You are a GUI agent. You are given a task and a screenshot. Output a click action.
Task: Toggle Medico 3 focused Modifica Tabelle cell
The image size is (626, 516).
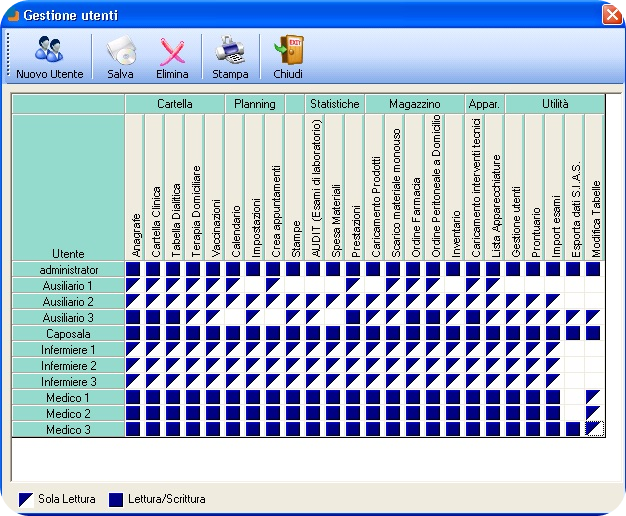[594, 429]
